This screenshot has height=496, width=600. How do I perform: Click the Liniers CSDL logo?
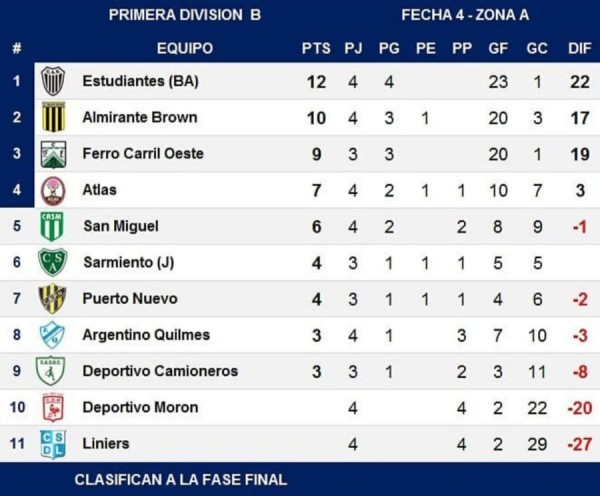[x=53, y=444]
